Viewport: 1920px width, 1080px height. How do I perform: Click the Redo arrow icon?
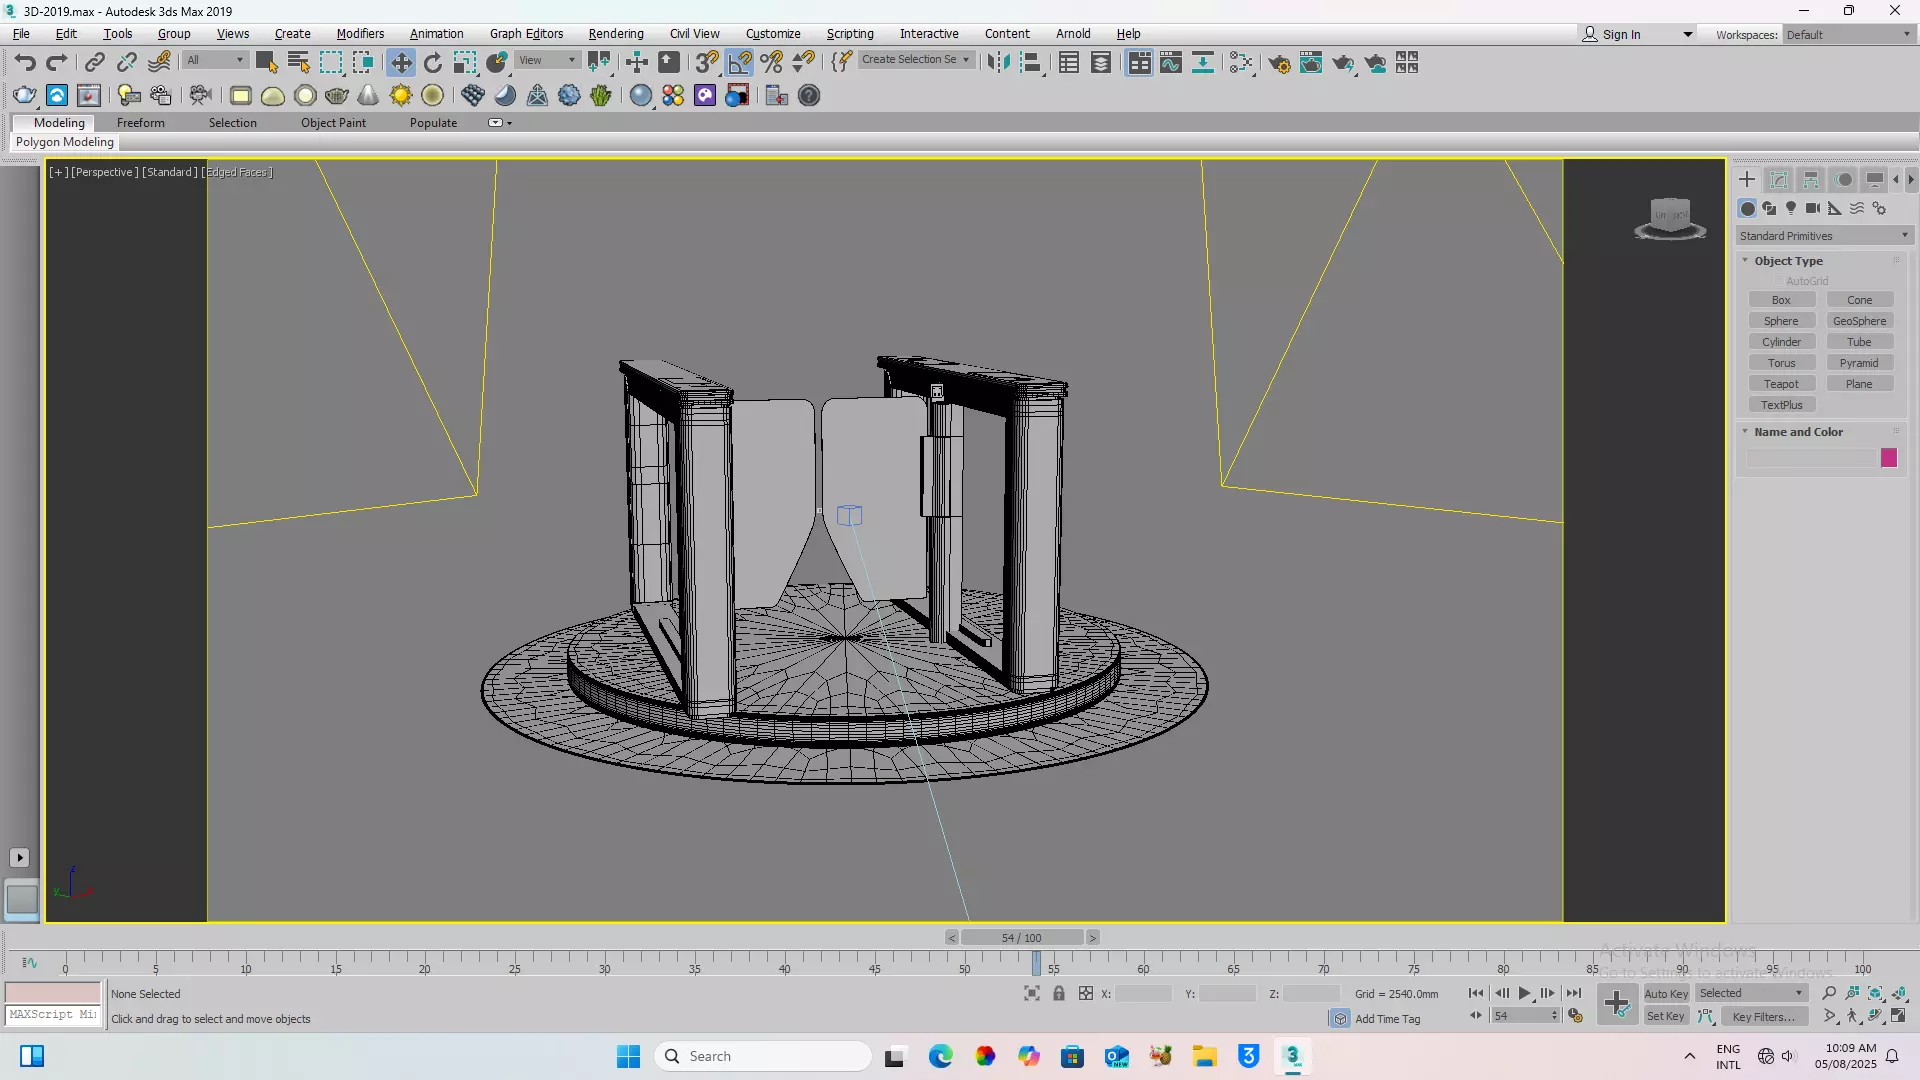[x=57, y=63]
